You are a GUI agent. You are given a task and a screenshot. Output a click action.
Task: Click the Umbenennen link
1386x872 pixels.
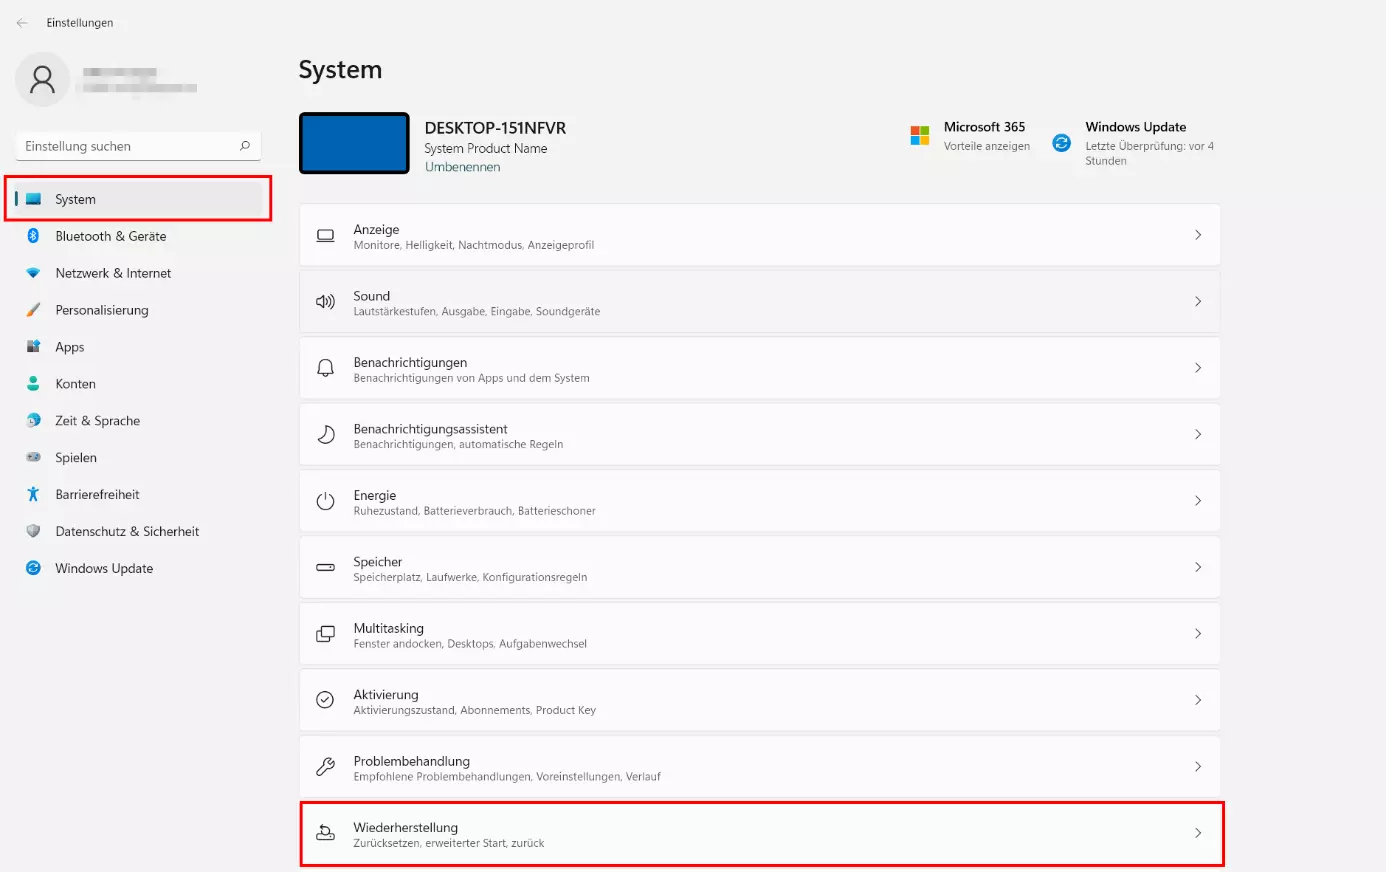pos(462,167)
